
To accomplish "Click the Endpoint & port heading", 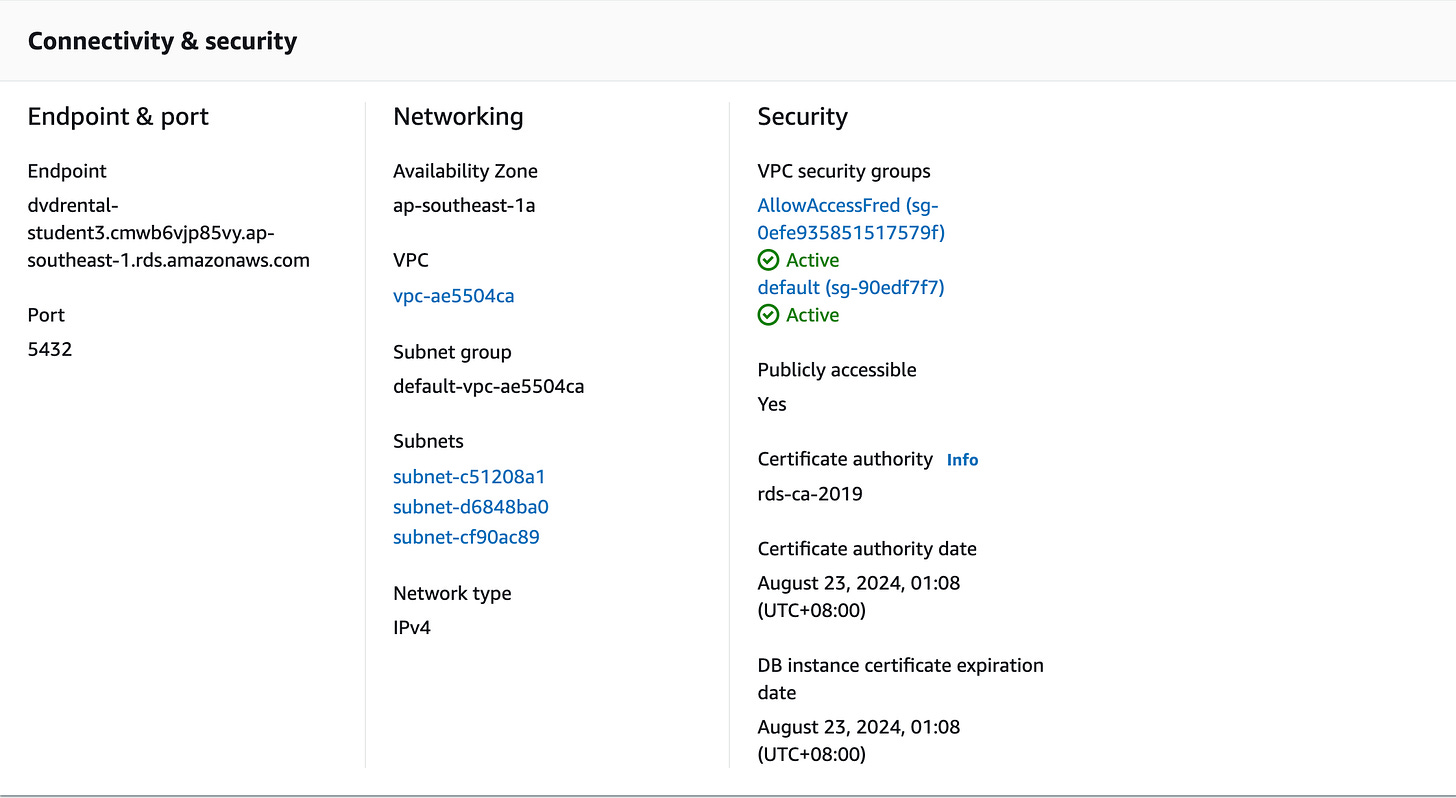I will pos(118,116).
